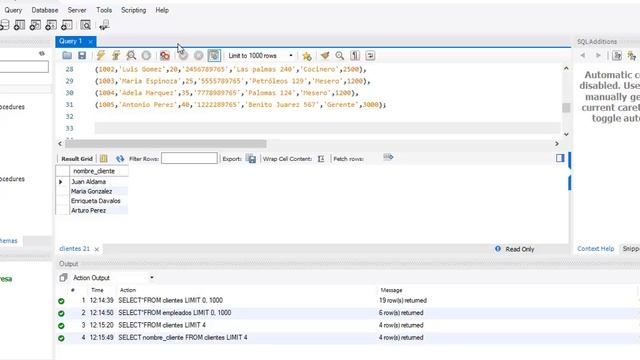Toggle the auto-commit mode button

[x=214, y=56]
